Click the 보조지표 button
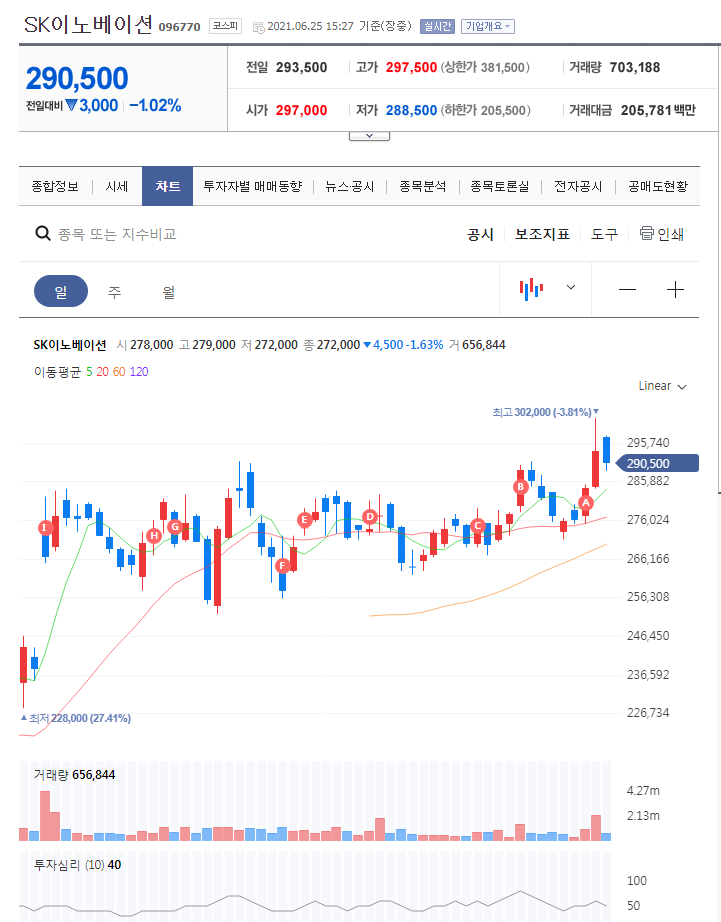721x922 pixels. [x=542, y=234]
